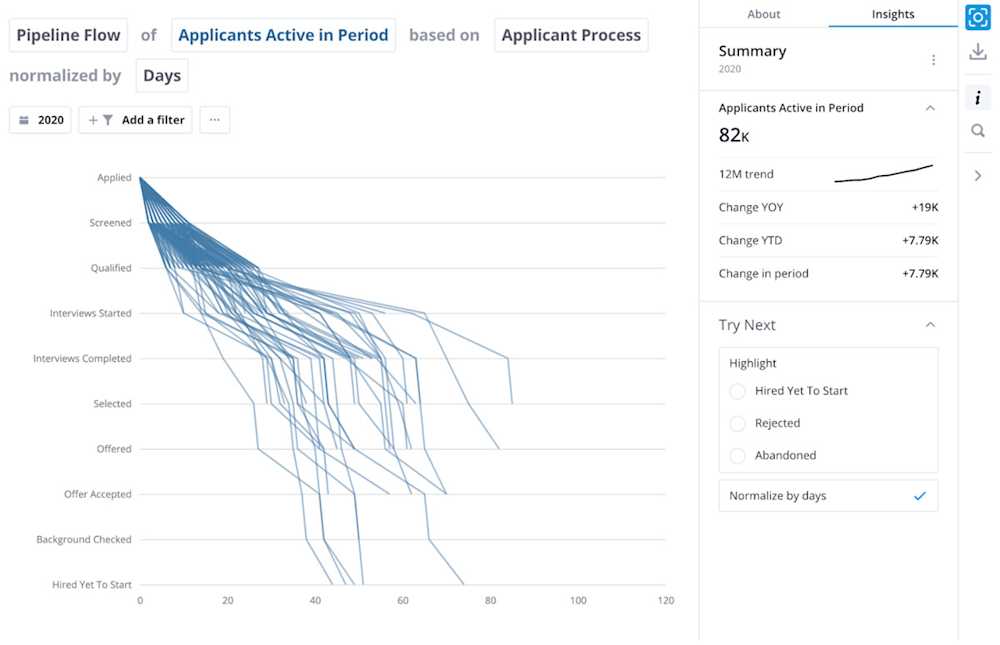This screenshot has height=645, width=1000.
Task: Select the Rejected highlight option
Action: pyautogui.click(x=737, y=423)
